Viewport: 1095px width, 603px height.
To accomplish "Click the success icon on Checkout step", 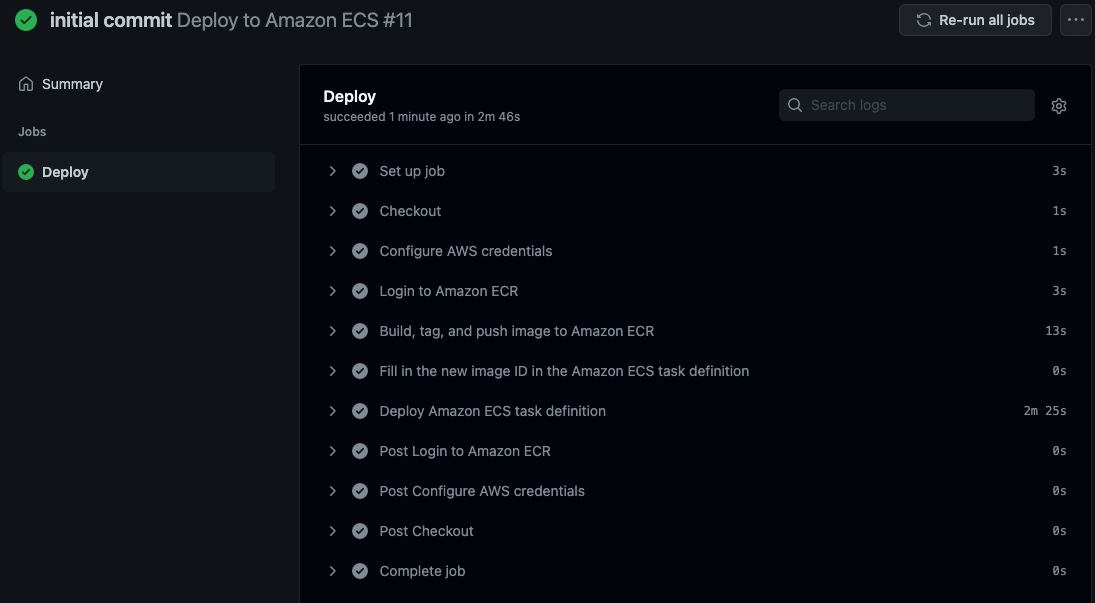I will tap(360, 211).
